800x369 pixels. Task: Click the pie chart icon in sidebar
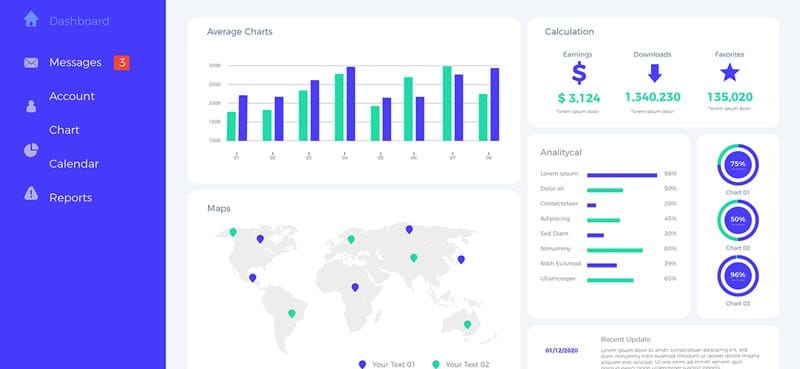point(31,150)
